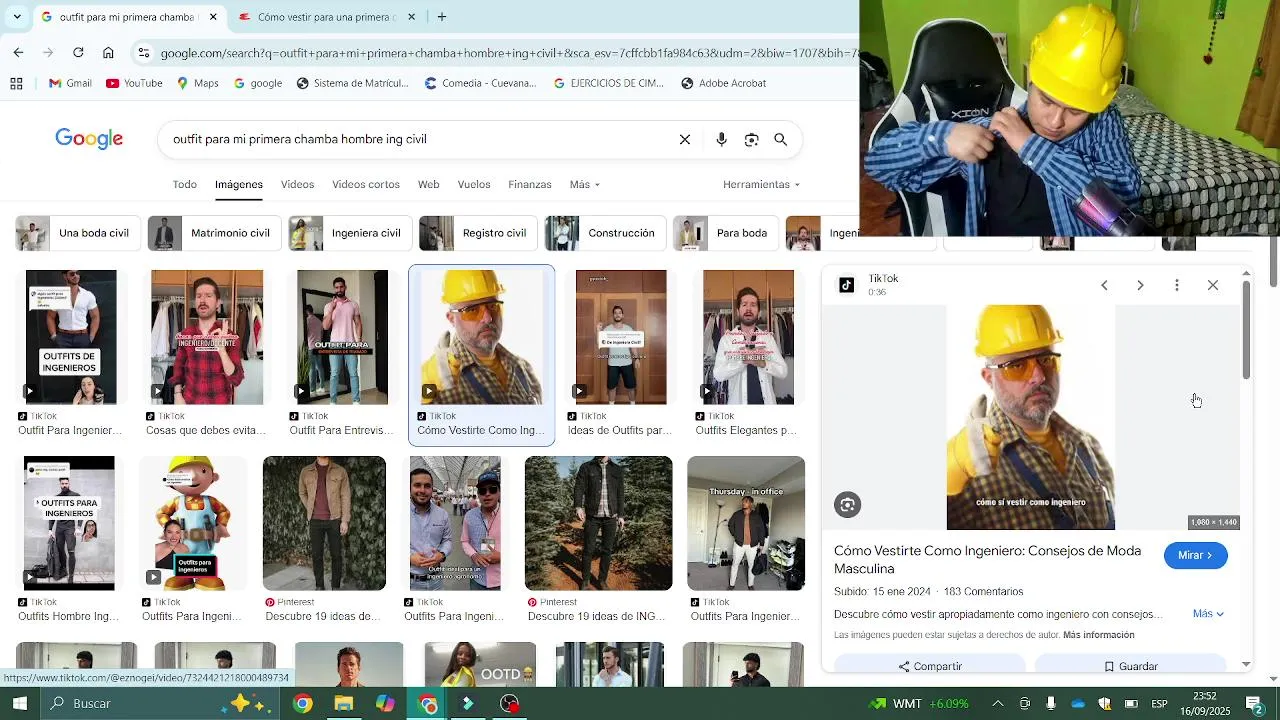1280x720 pixels.
Task: Open Gmail bookmark
Action: click(70, 83)
